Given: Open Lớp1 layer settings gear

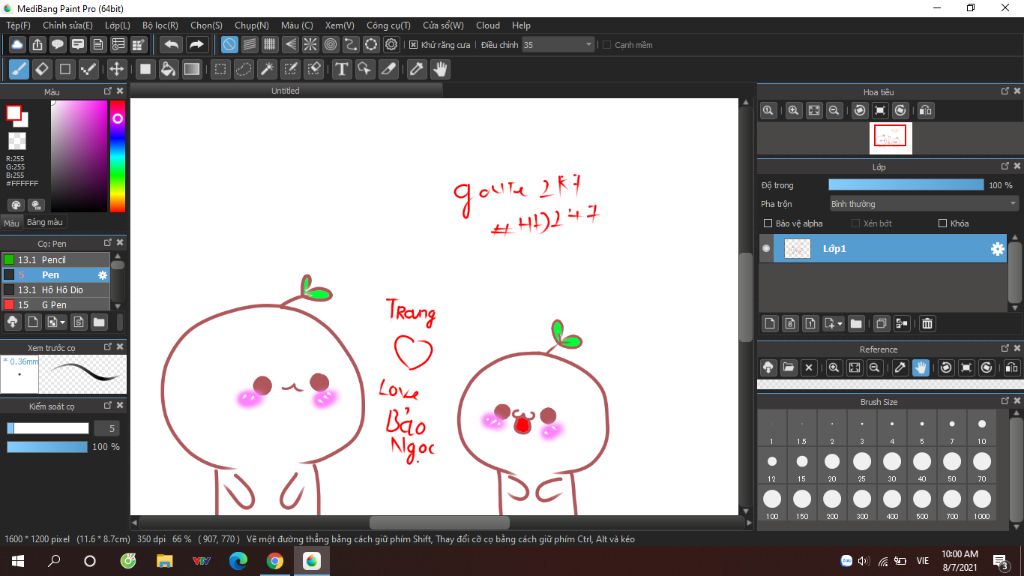Looking at the screenshot, I should tap(997, 249).
